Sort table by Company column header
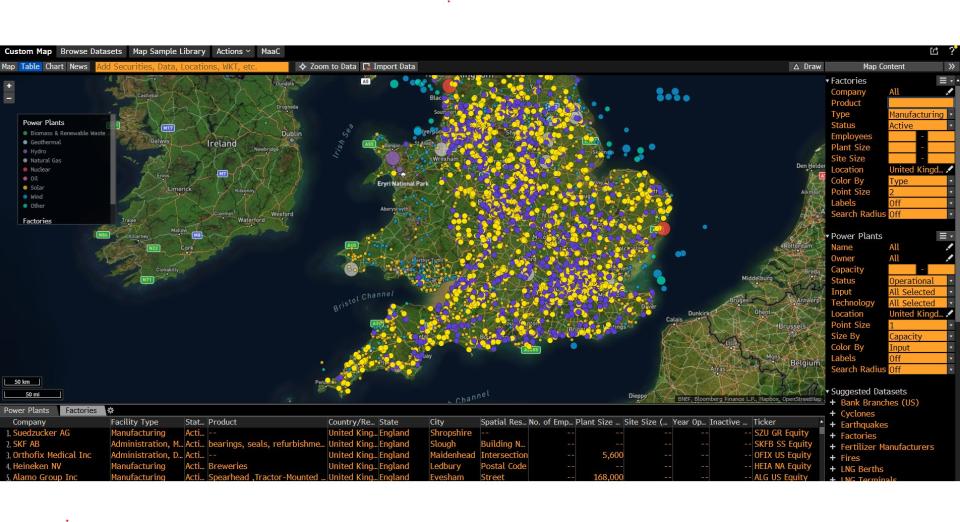960x522 pixels. tap(29, 422)
